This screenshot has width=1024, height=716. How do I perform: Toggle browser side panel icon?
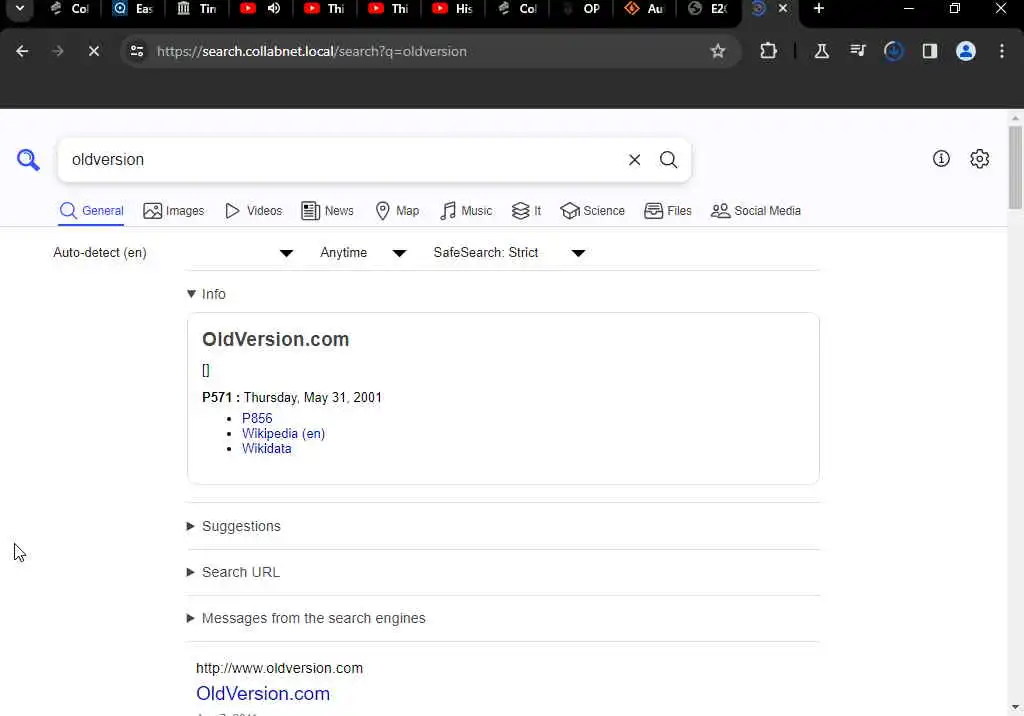pyautogui.click(x=929, y=51)
